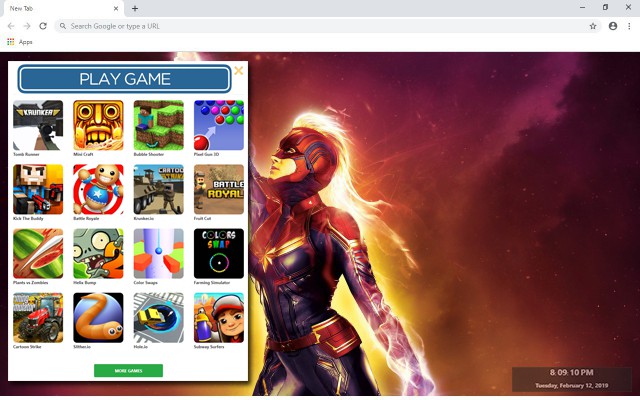Go back using the browser back arrow
The width and height of the screenshot is (640, 400).
[x=11, y=26]
